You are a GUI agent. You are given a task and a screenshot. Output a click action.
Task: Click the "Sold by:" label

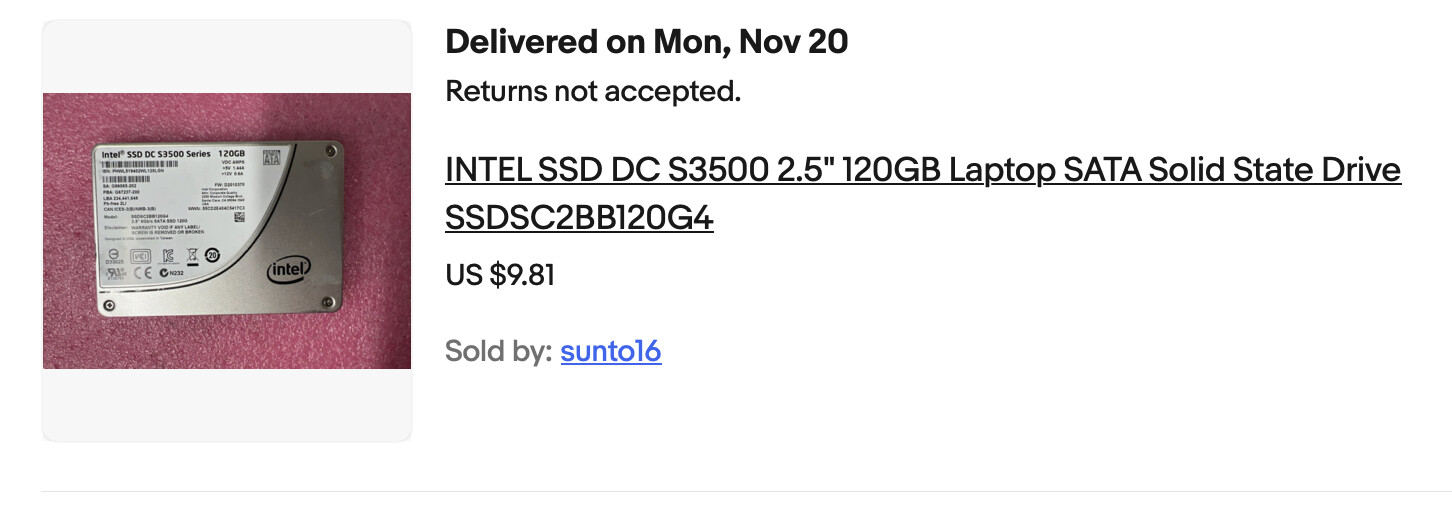tap(498, 351)
